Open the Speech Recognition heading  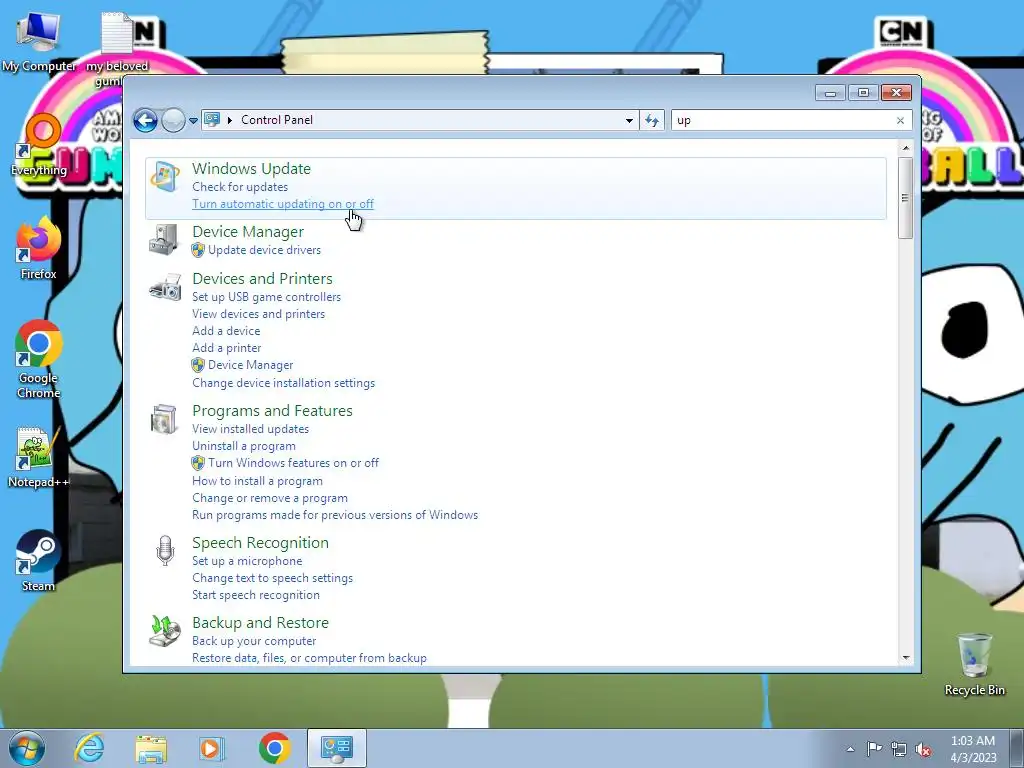pyautogui.click(x=261, y=543)
